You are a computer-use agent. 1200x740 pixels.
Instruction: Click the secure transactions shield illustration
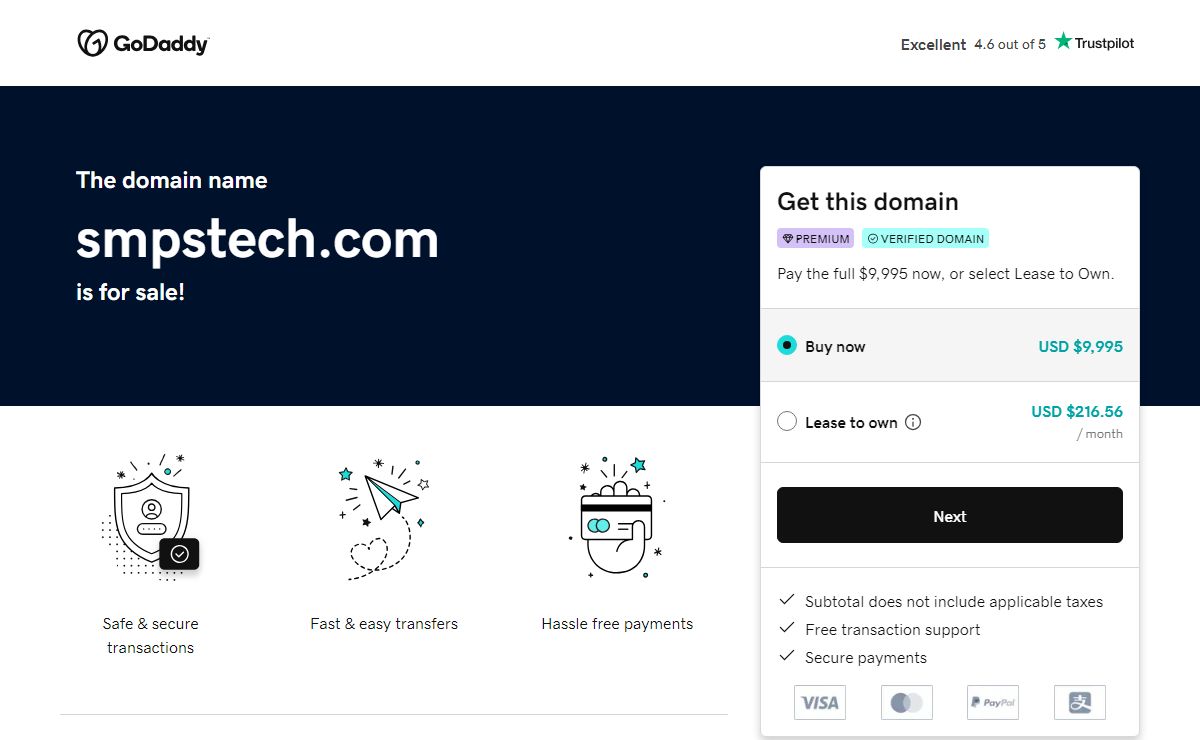point(151,517)
